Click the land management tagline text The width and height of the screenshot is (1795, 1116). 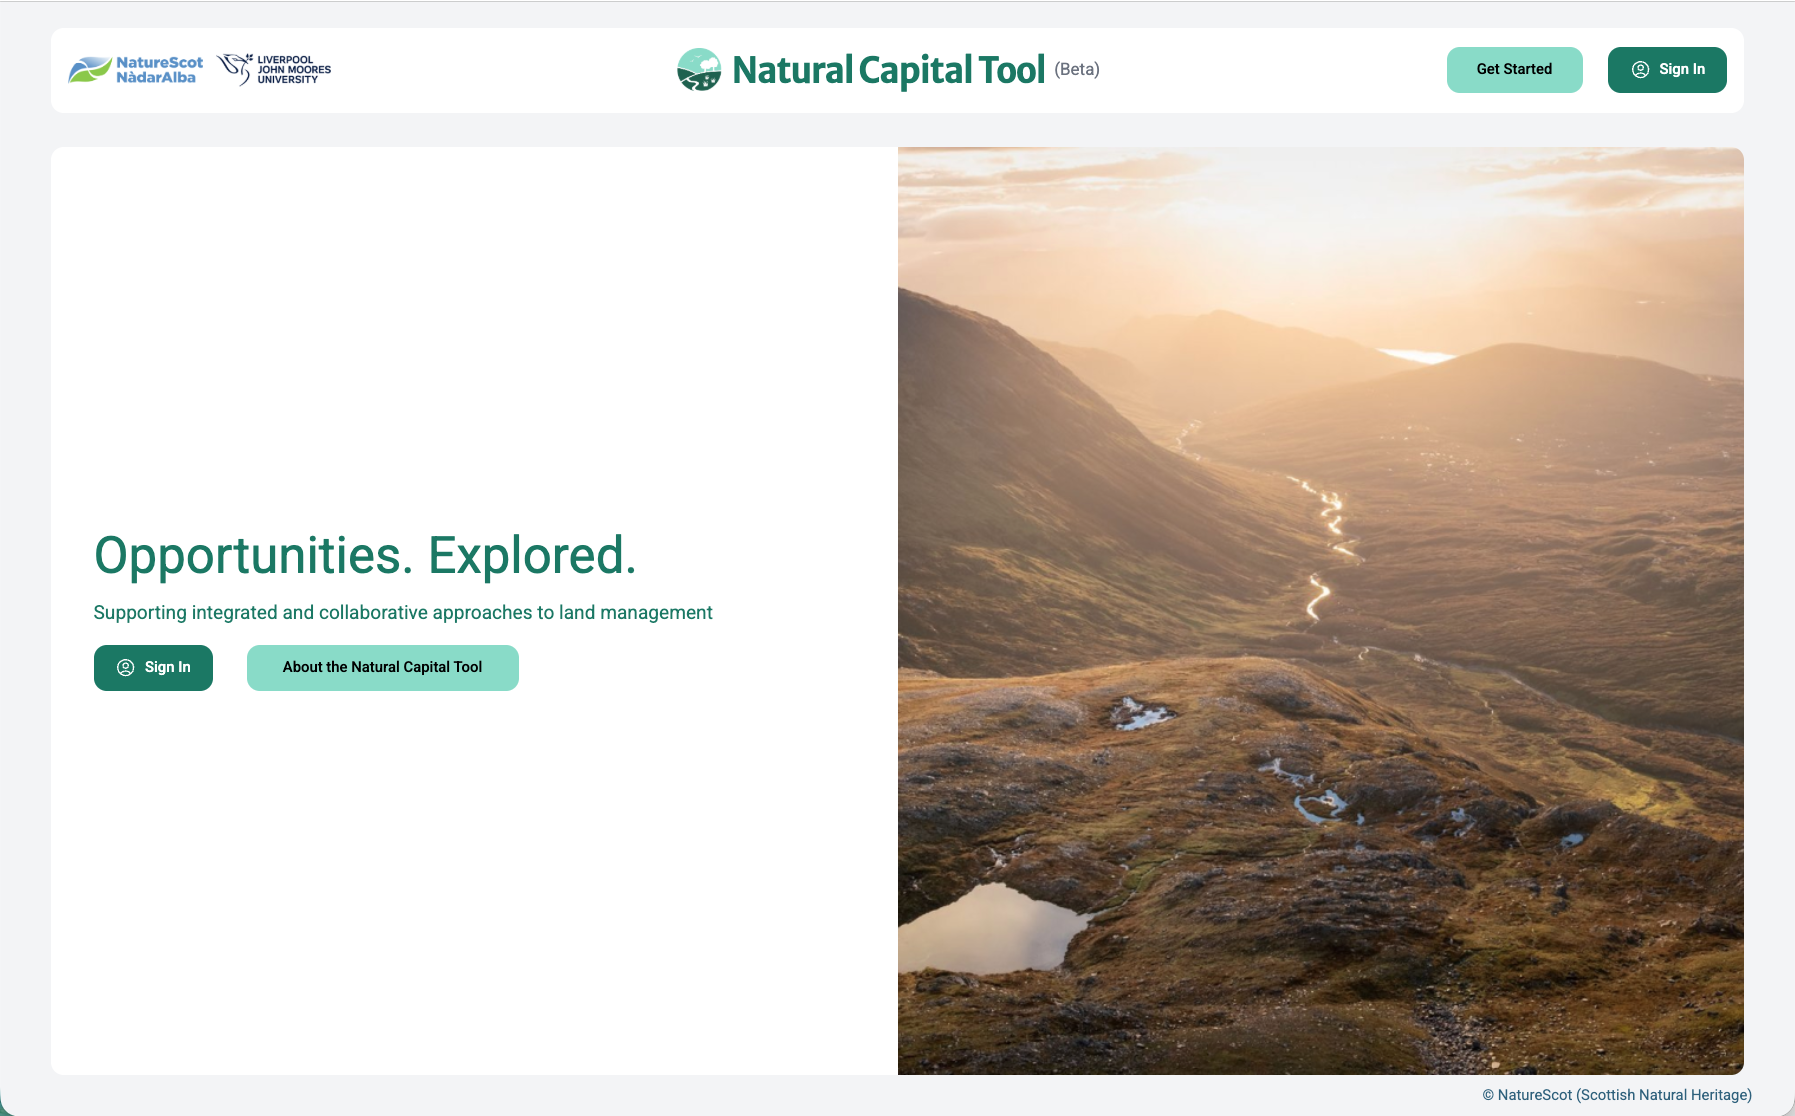tap(402, 612)
